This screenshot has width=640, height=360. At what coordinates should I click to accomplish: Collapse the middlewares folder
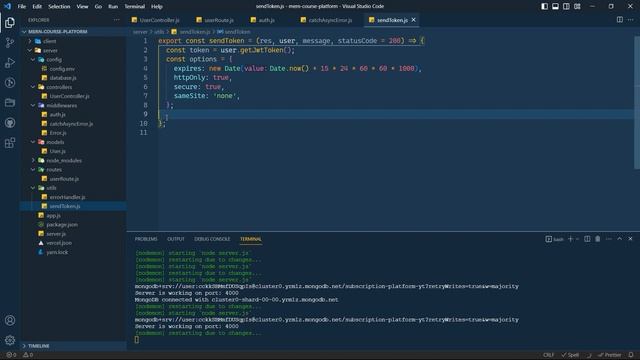73,105
